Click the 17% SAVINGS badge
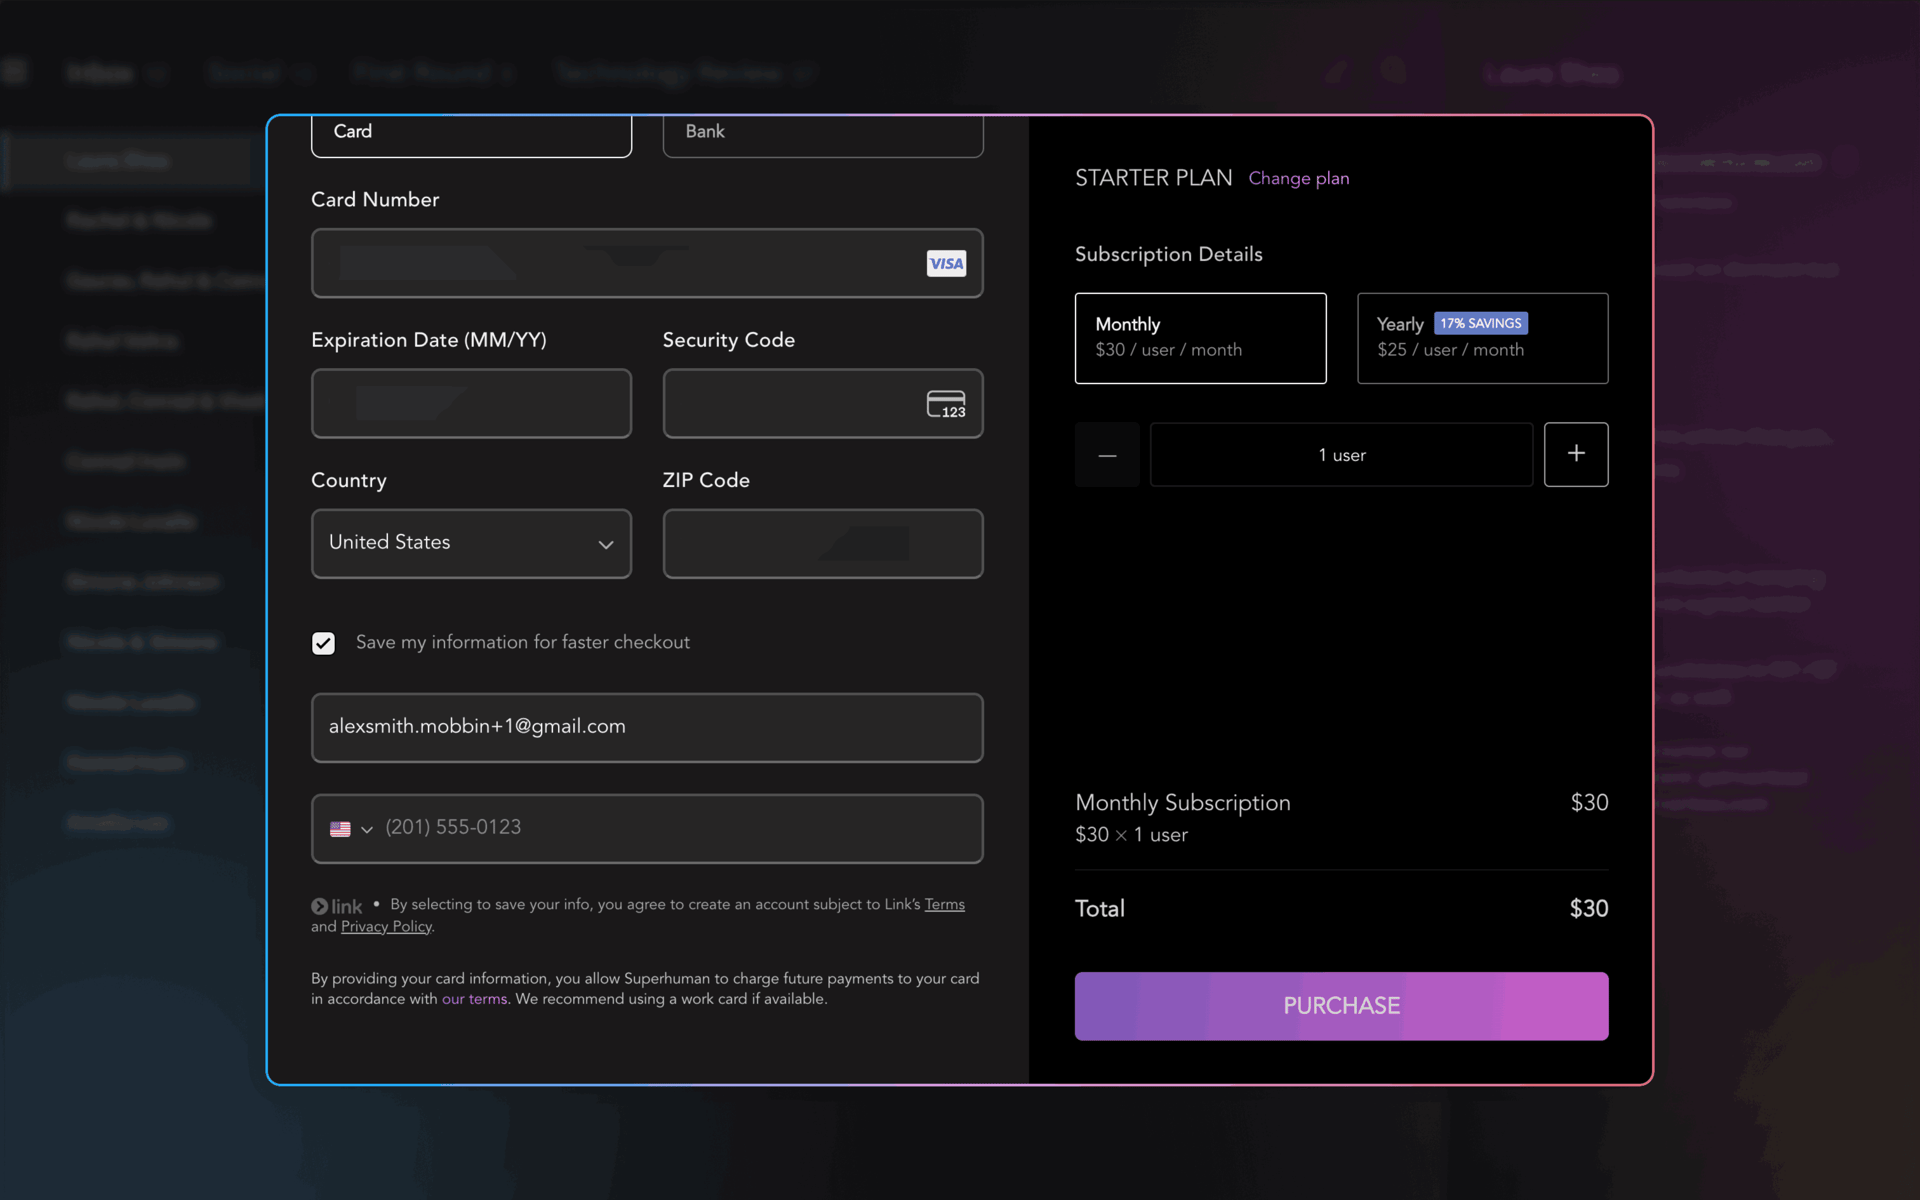The width and height of the screenshot is (1920, 1200). (1481, 323)
